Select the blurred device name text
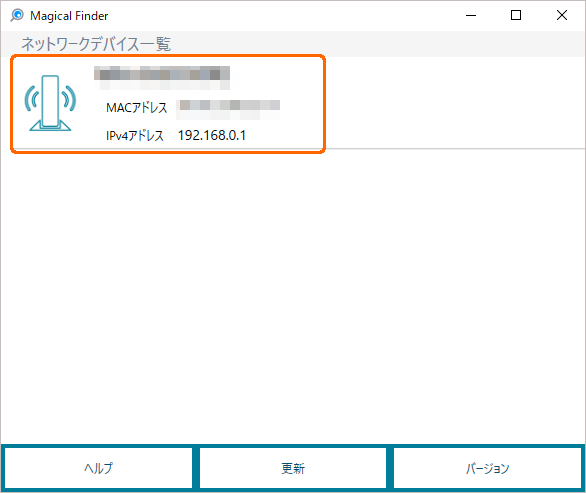This screenshot has width=586, height=493. (162, 77)
